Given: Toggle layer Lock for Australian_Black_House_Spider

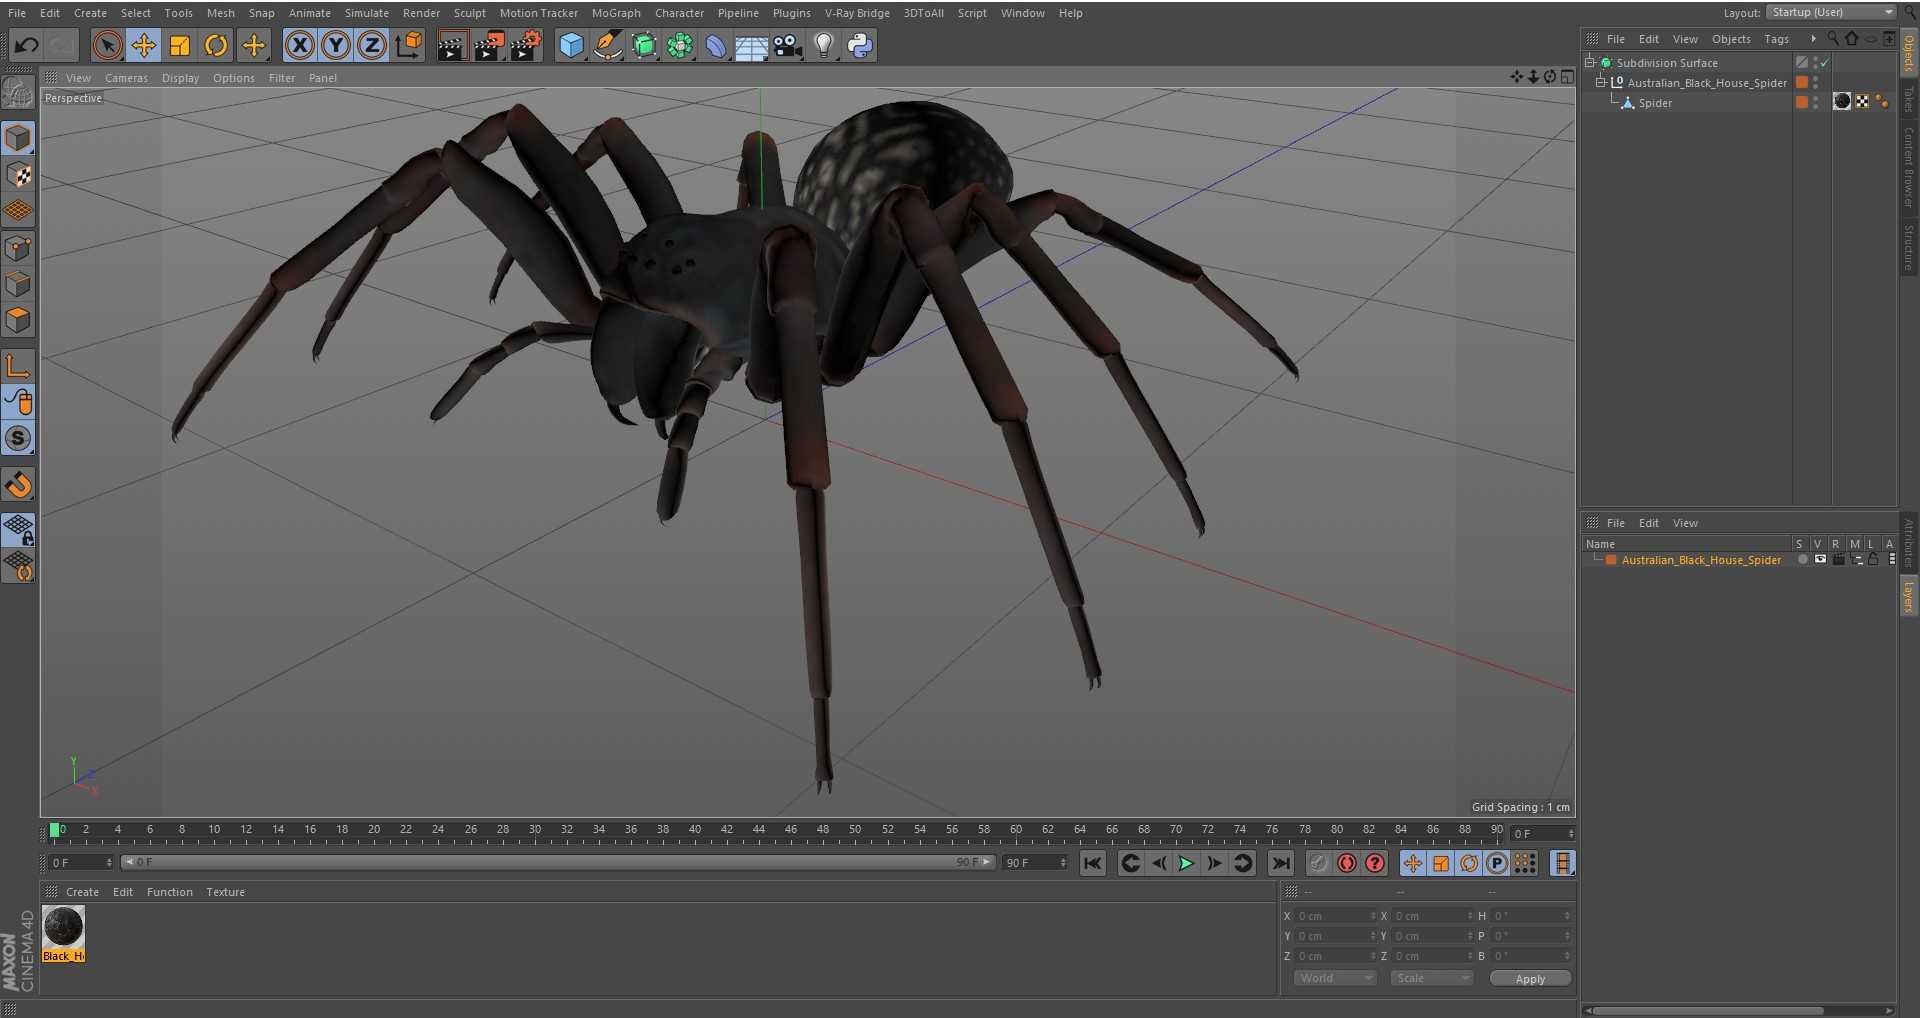Looking at the screenshot, I should point(1873,560).
